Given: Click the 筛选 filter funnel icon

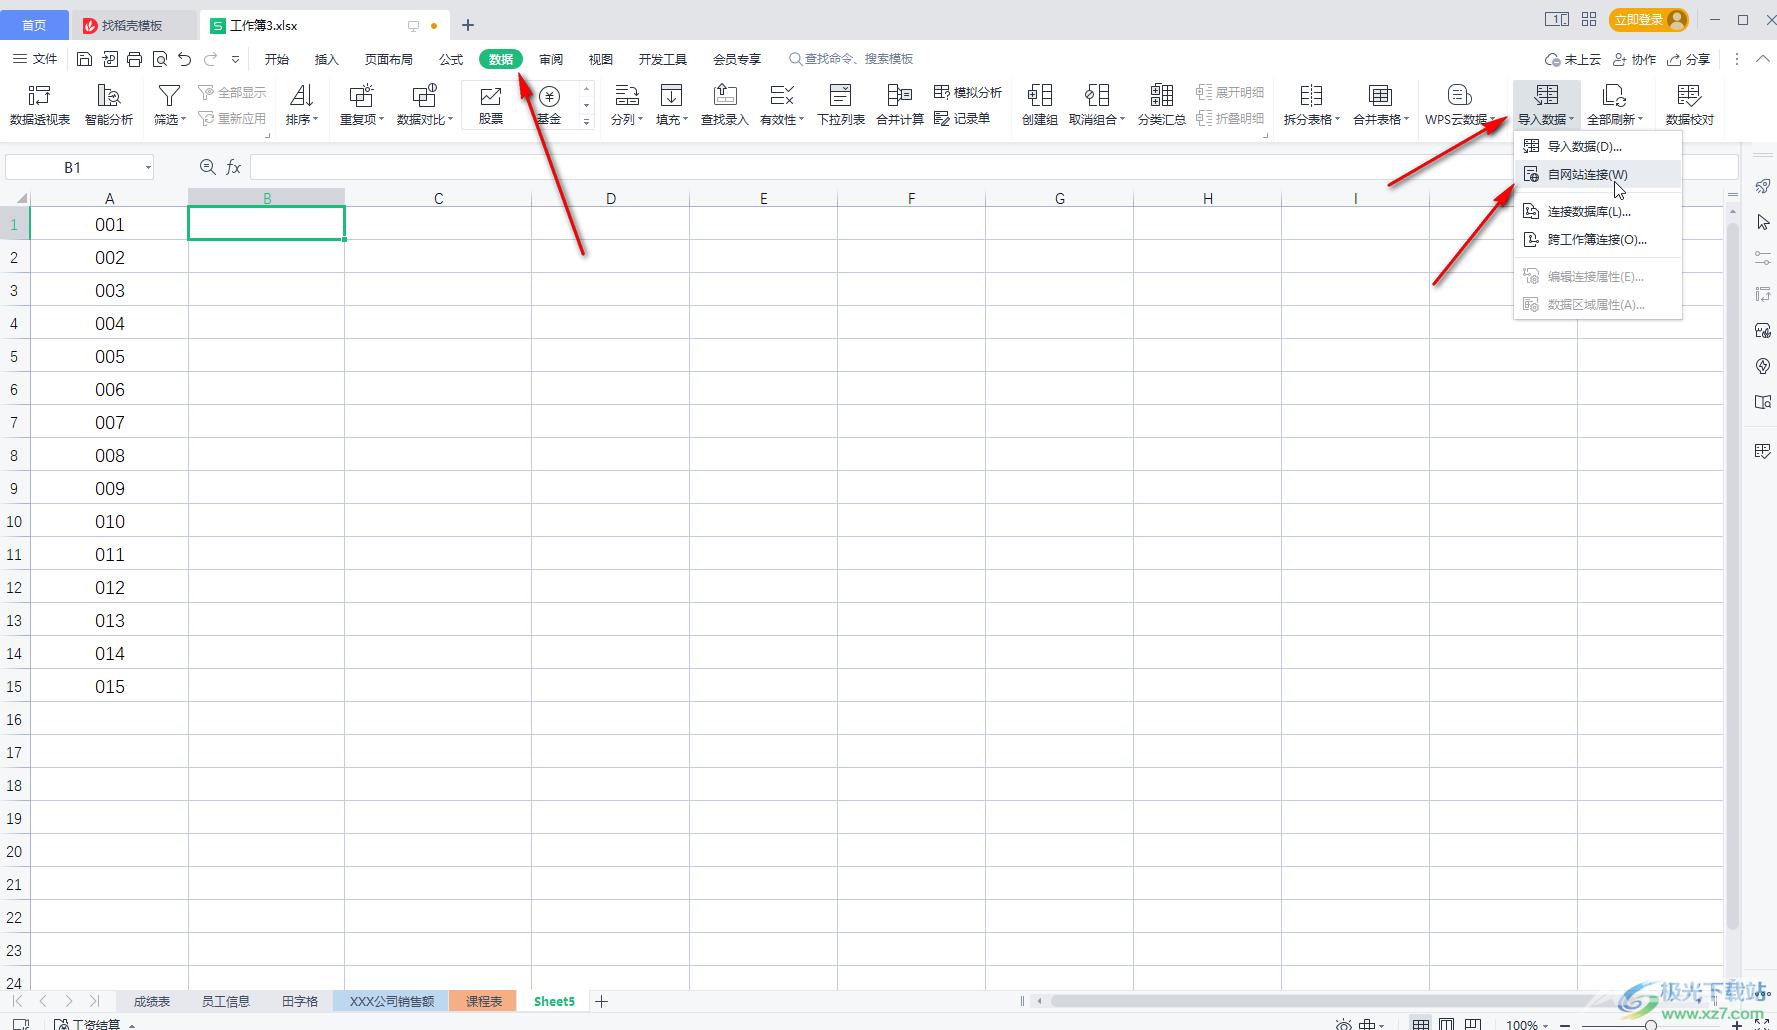Looking at the screenshot, I should tap(169, 95).
